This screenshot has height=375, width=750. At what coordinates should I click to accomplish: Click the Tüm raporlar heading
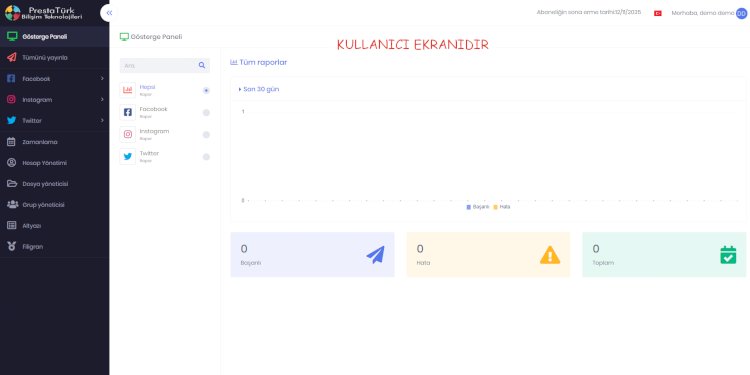coord(263,62)
